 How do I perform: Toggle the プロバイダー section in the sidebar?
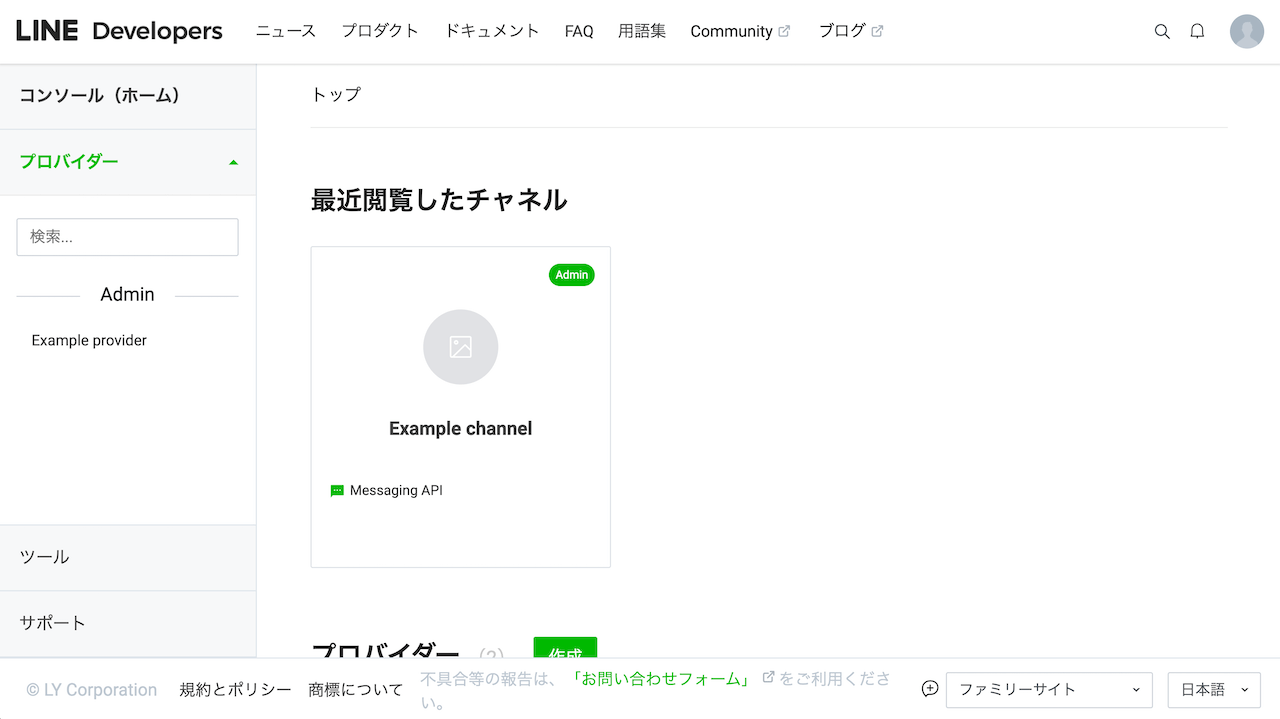[x=69, y=161]
